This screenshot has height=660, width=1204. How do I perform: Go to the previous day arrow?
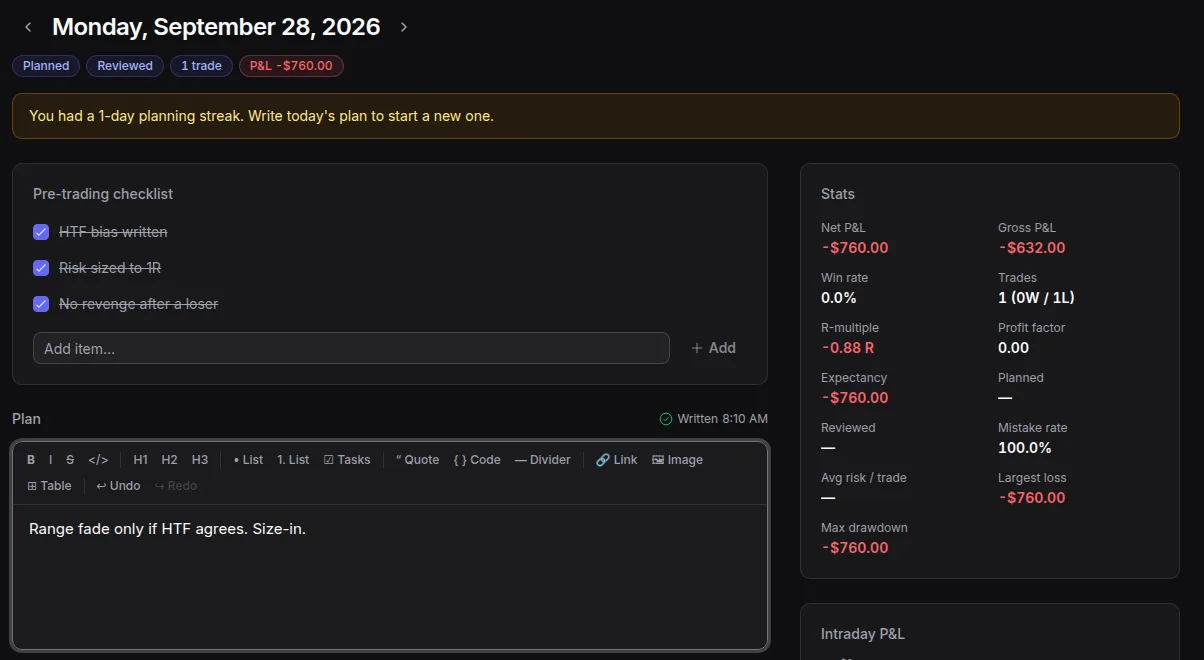pyautogui.click(x=28, y=27)
